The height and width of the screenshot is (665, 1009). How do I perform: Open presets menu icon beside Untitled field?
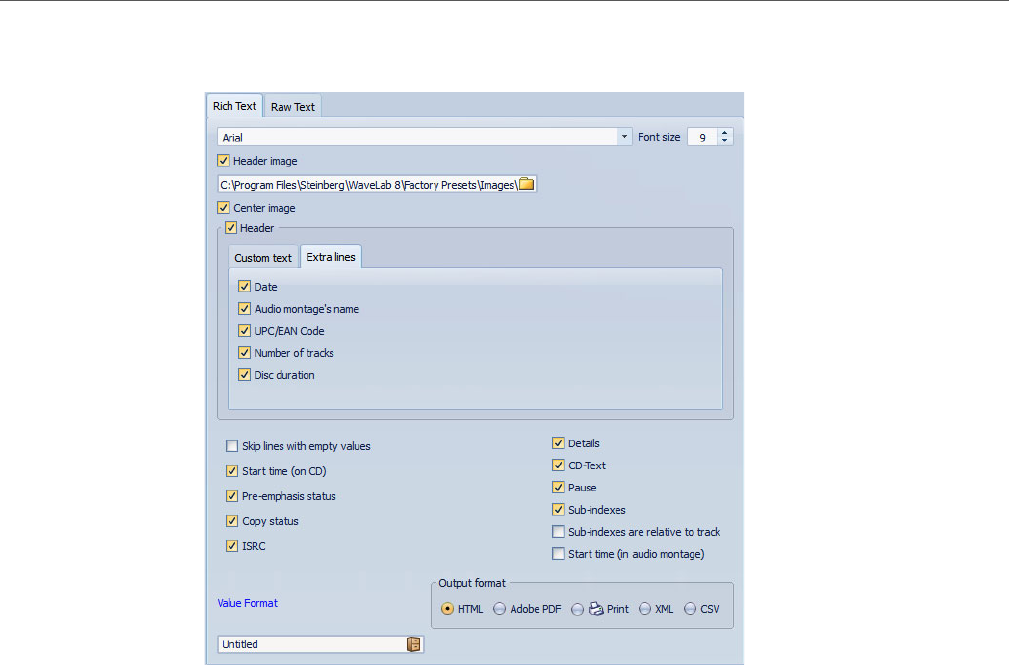(x=414, y=644)
